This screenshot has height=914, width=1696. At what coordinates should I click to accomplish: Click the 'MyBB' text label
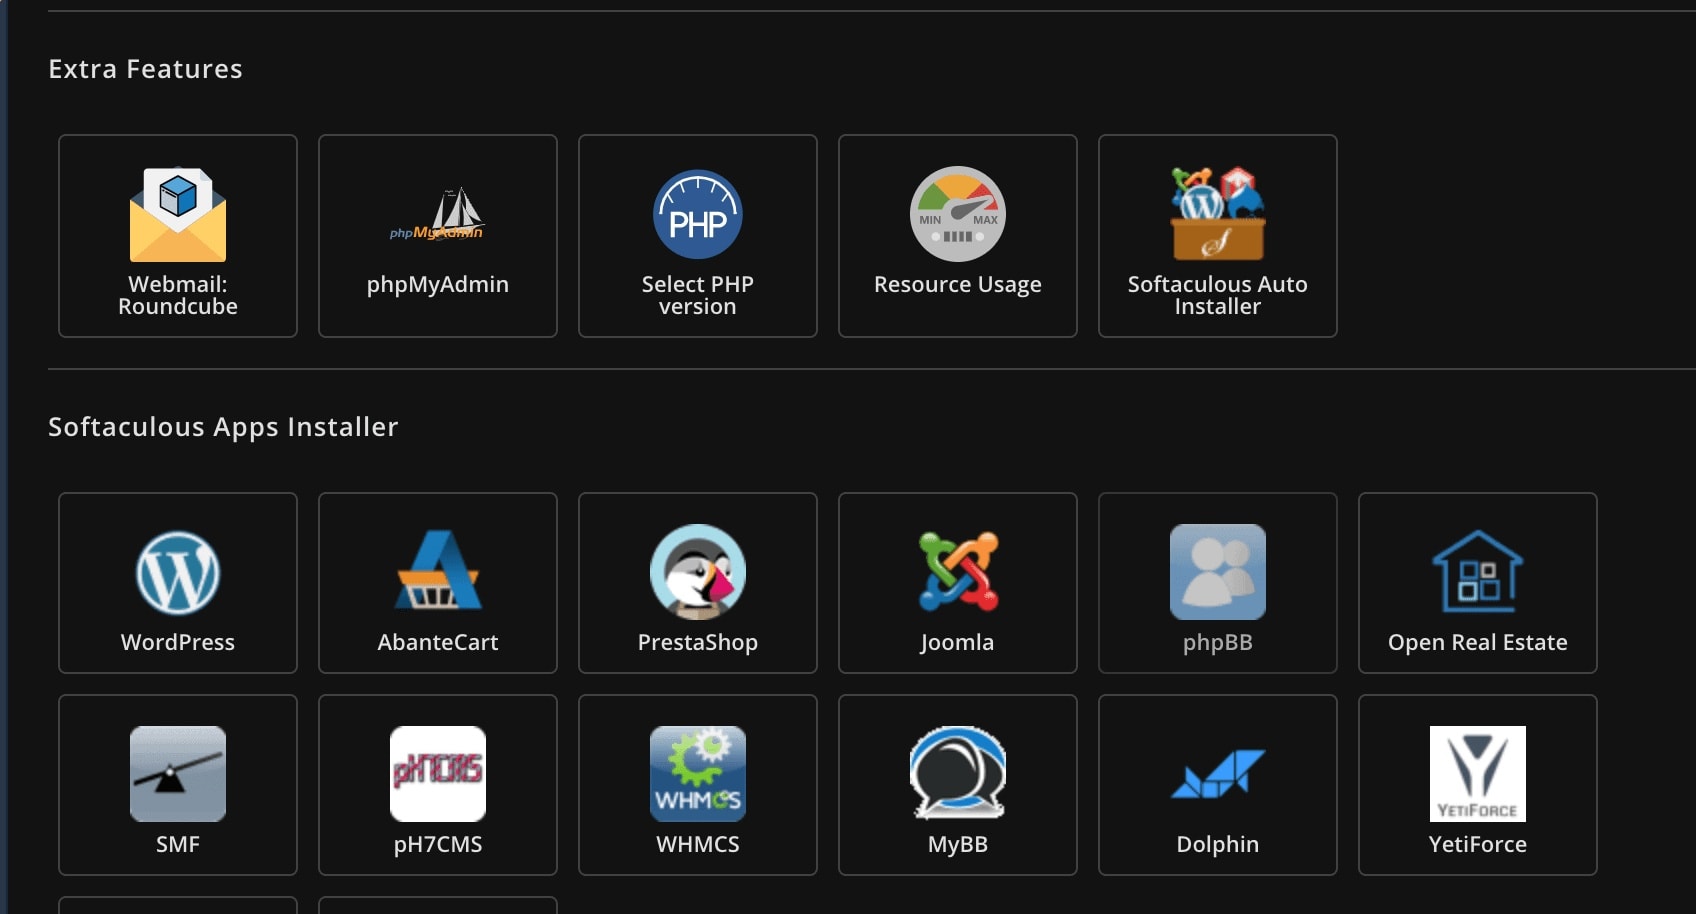(x=958, y=845)
